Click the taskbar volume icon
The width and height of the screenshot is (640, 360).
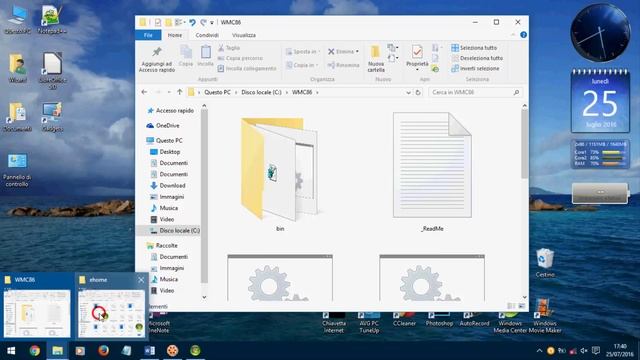pos(584,351)
